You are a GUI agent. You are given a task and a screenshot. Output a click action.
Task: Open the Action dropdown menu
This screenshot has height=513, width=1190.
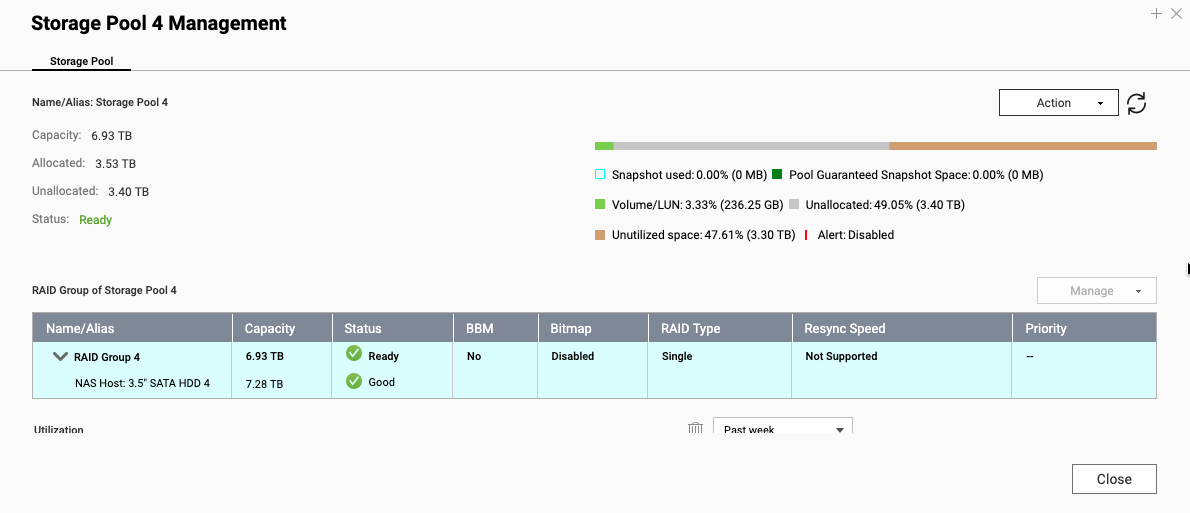1058,103
